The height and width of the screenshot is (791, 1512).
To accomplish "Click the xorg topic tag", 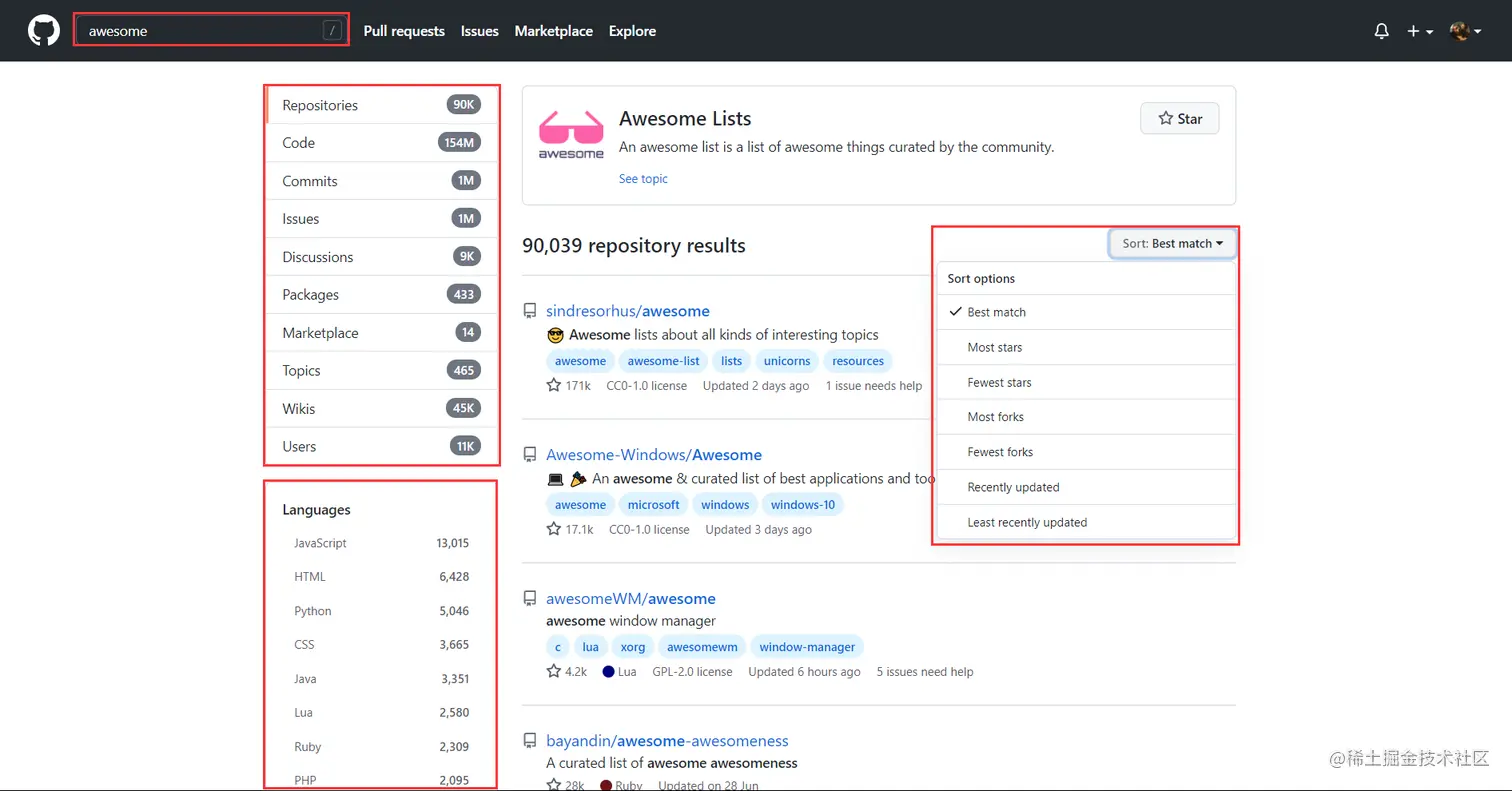I will coord(633,647).
